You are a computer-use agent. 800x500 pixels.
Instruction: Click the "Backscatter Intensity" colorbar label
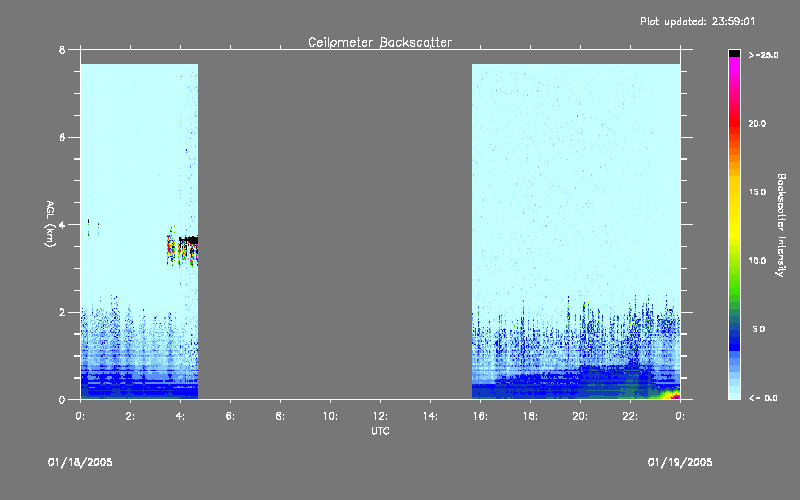click(x=780, y=225)
